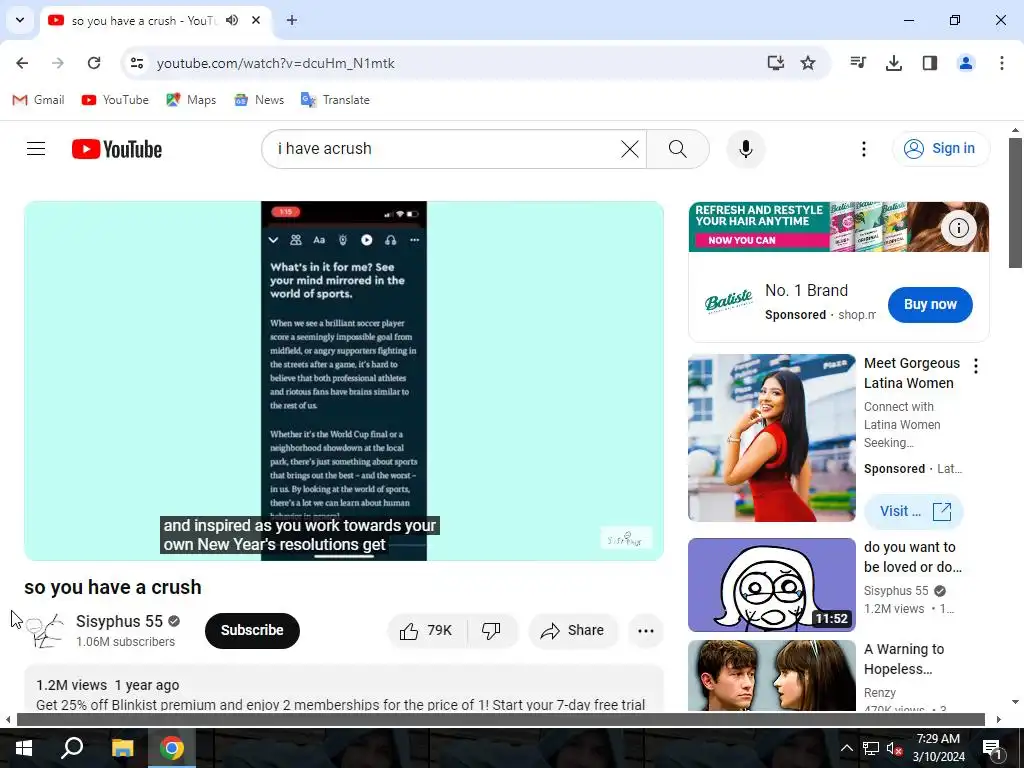The height and width of the screenshot is (768, 1024).
Task: Click Visit button on sponsored ad
Action: click(x=914, y=511)
